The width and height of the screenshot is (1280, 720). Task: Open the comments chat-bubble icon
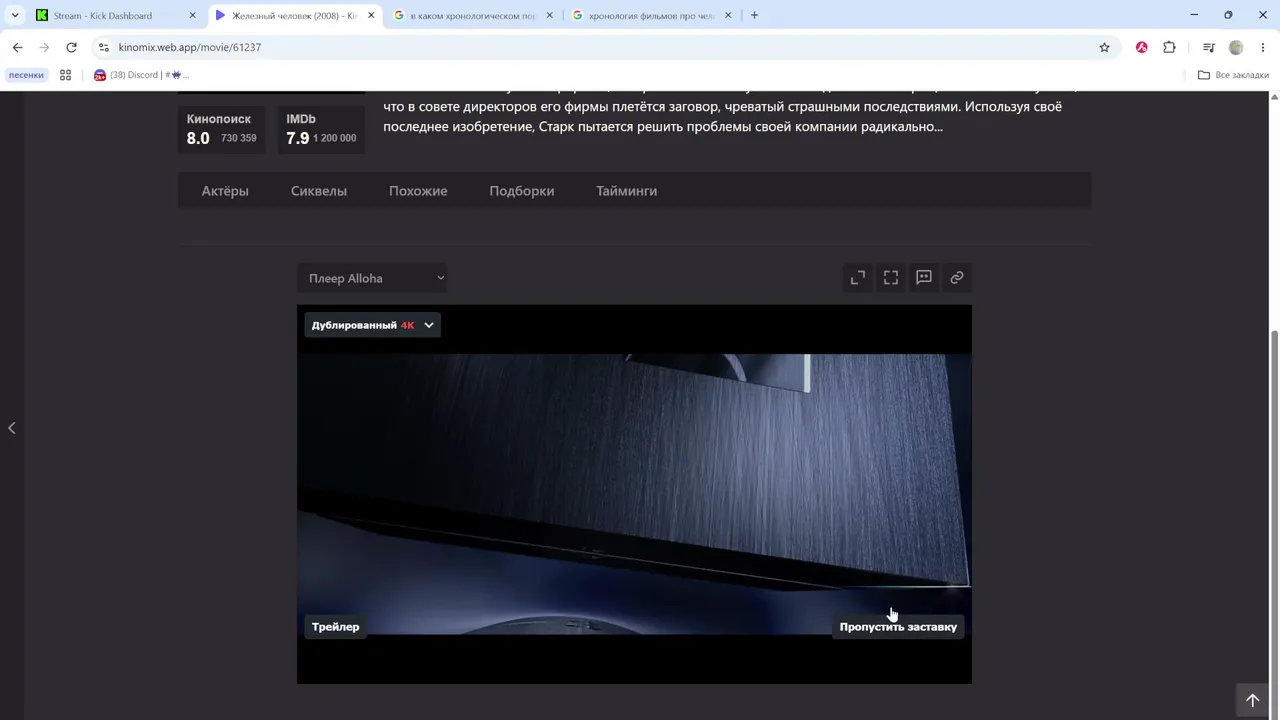tap(924, 278)
